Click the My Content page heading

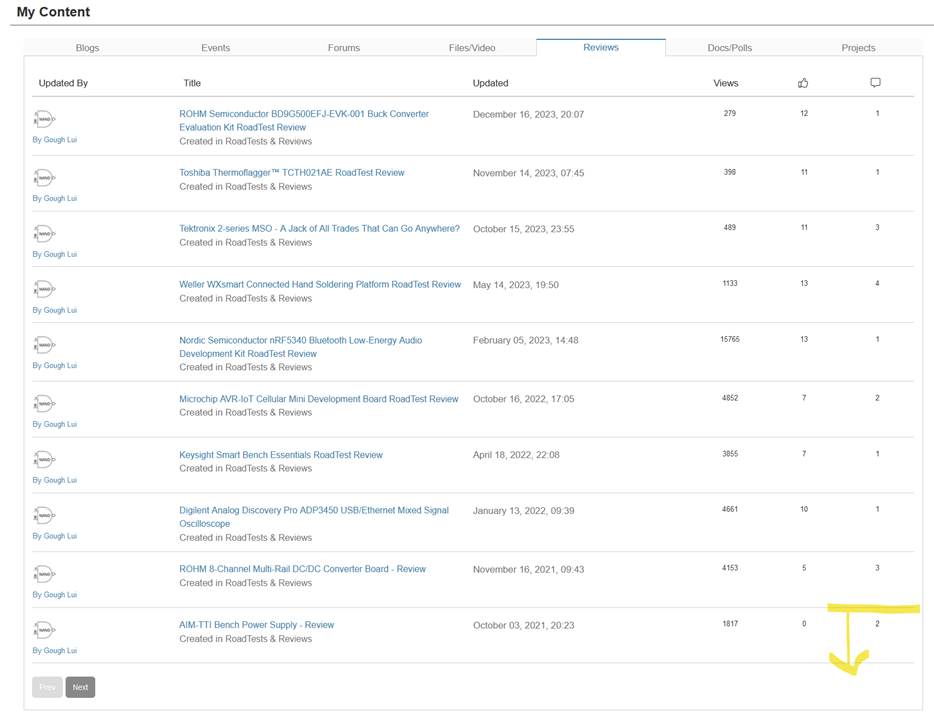[54, 12]
